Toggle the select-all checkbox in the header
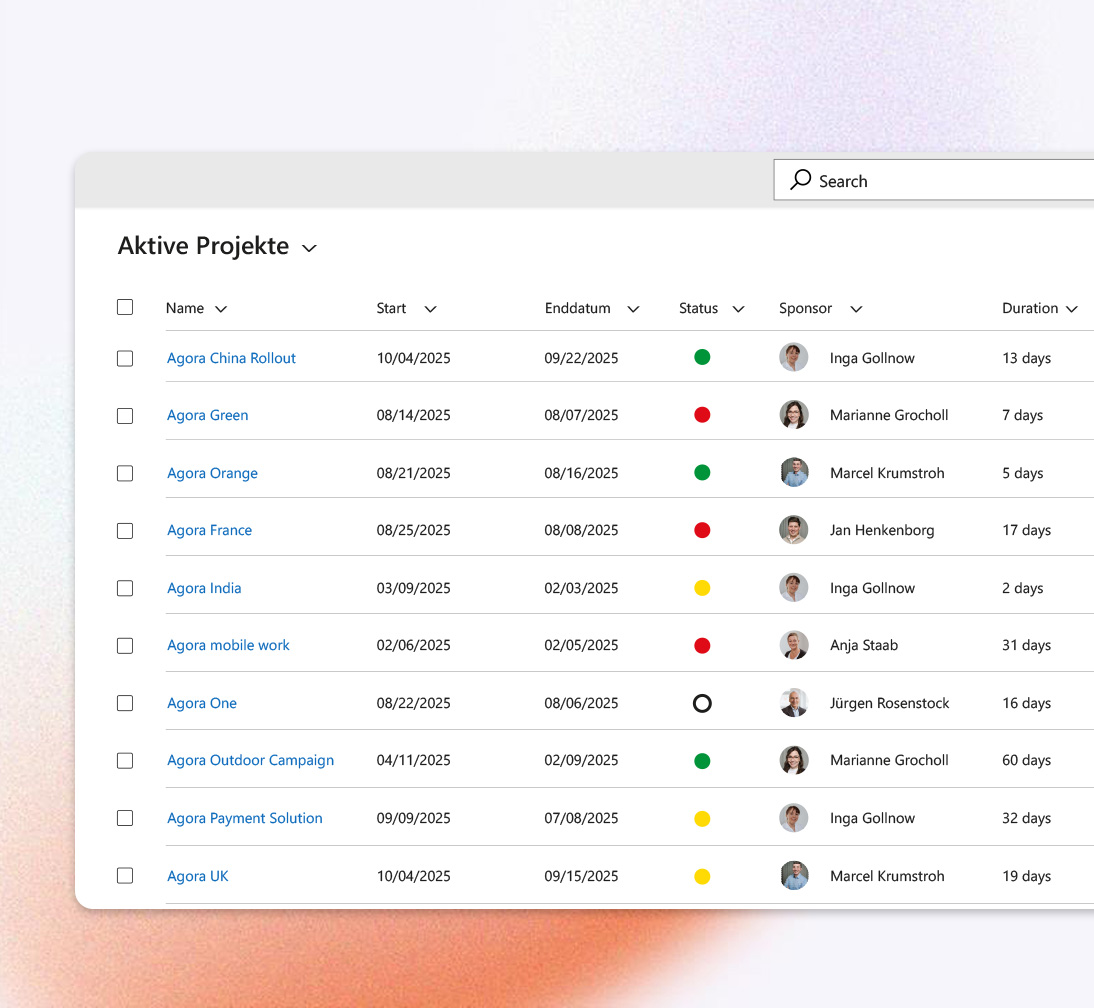Viewport: 1094px width, 1008px height. point(125,307)
